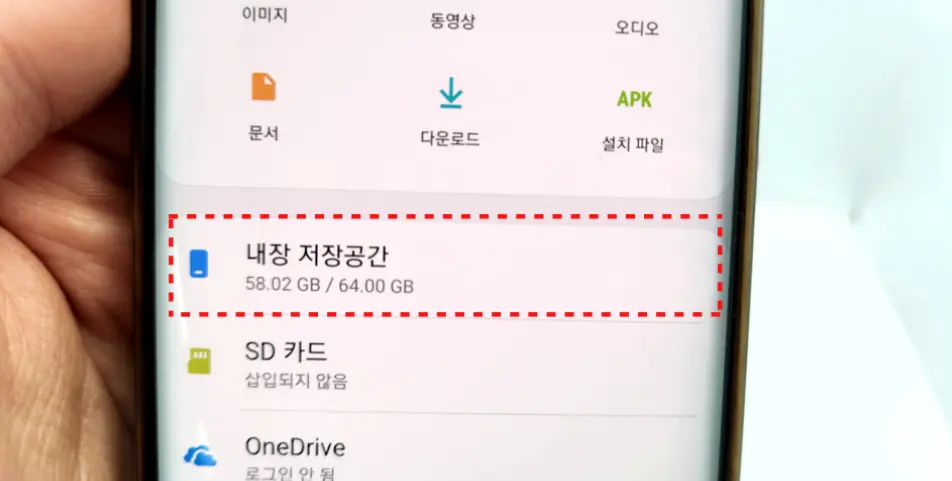Open 내장 저장공간 storage title
The width and height of the screenshot is (952, 481).
click(x=316, y=254)
